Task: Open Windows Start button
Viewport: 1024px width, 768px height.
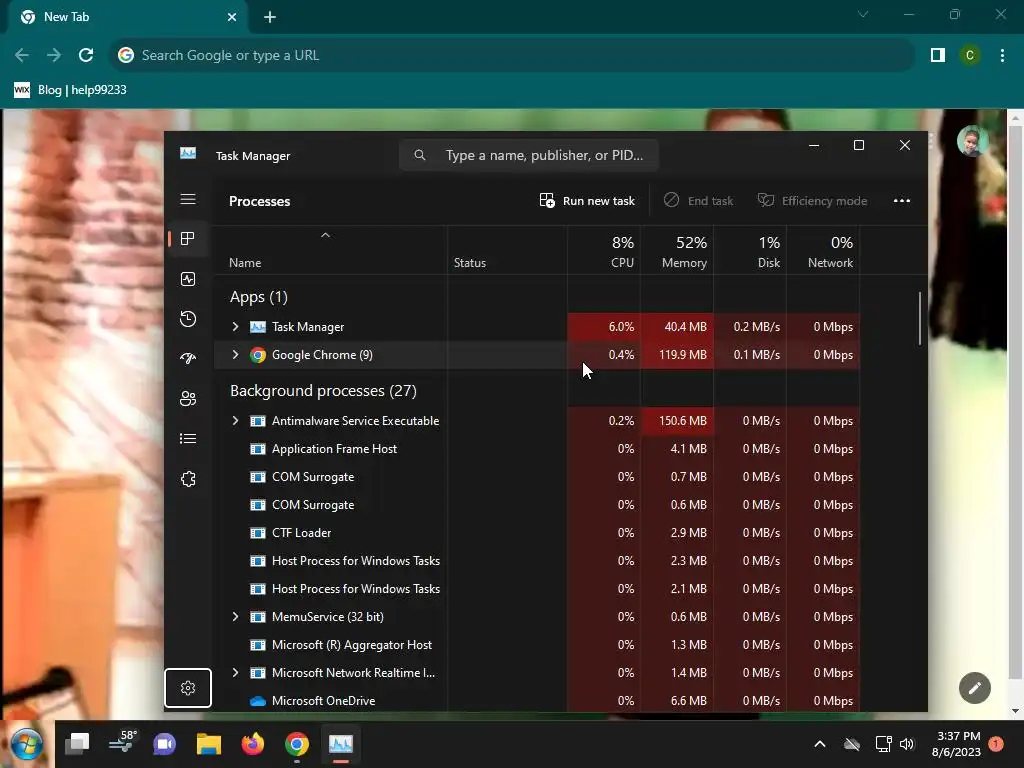Action: click(26, 744)
